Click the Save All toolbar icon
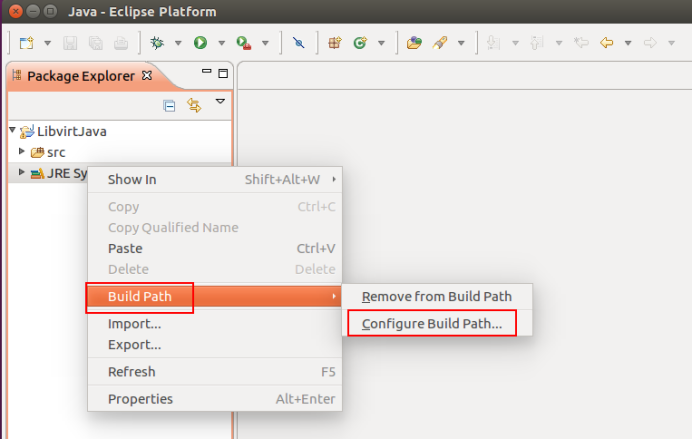Image resolution: width=692 pixels, height=439 pixels. pos(95,43)
